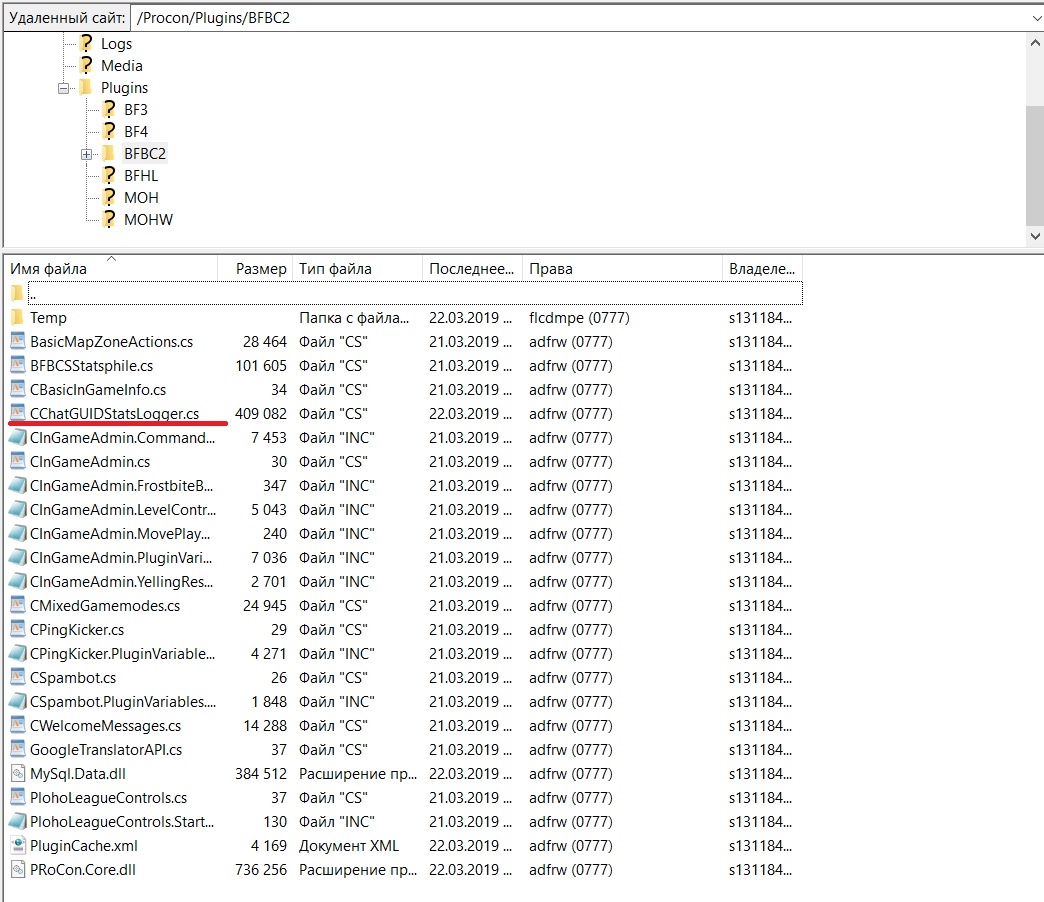Click the CInGameAdmin.Command... INC file icon
This screenshot has width=1044, height=902.
point(18,437)
